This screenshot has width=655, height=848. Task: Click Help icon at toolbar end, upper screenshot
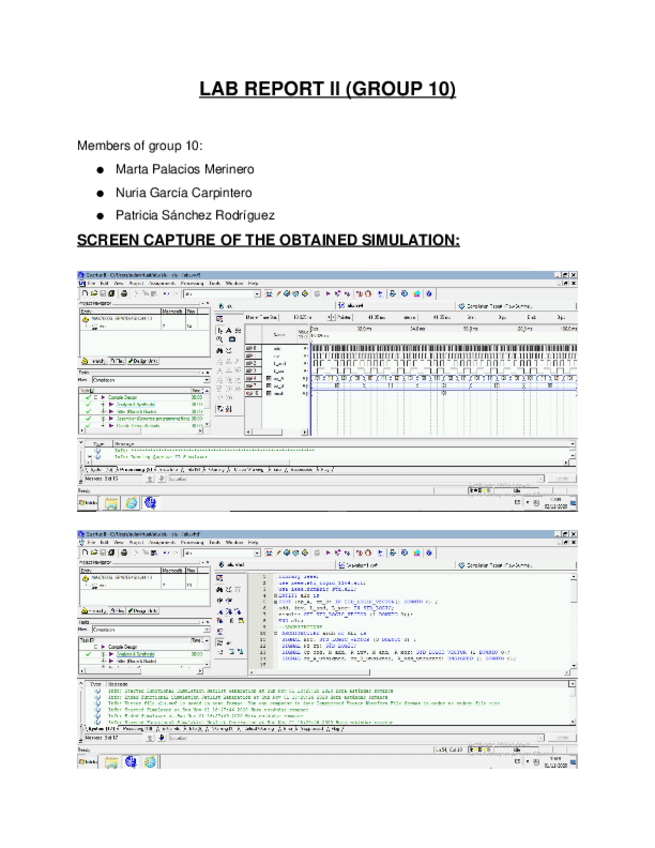(429, 294)
